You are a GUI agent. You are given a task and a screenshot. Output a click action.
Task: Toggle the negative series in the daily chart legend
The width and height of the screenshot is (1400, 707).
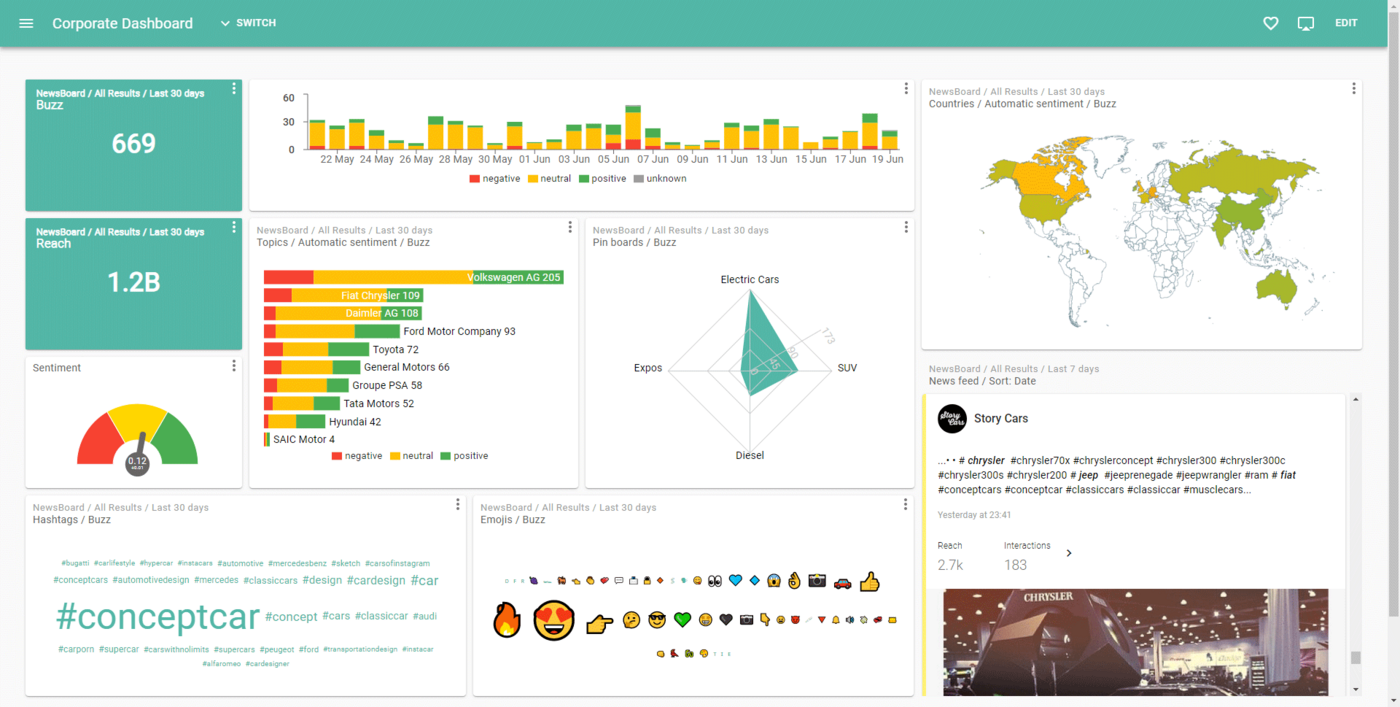[495, 179]
